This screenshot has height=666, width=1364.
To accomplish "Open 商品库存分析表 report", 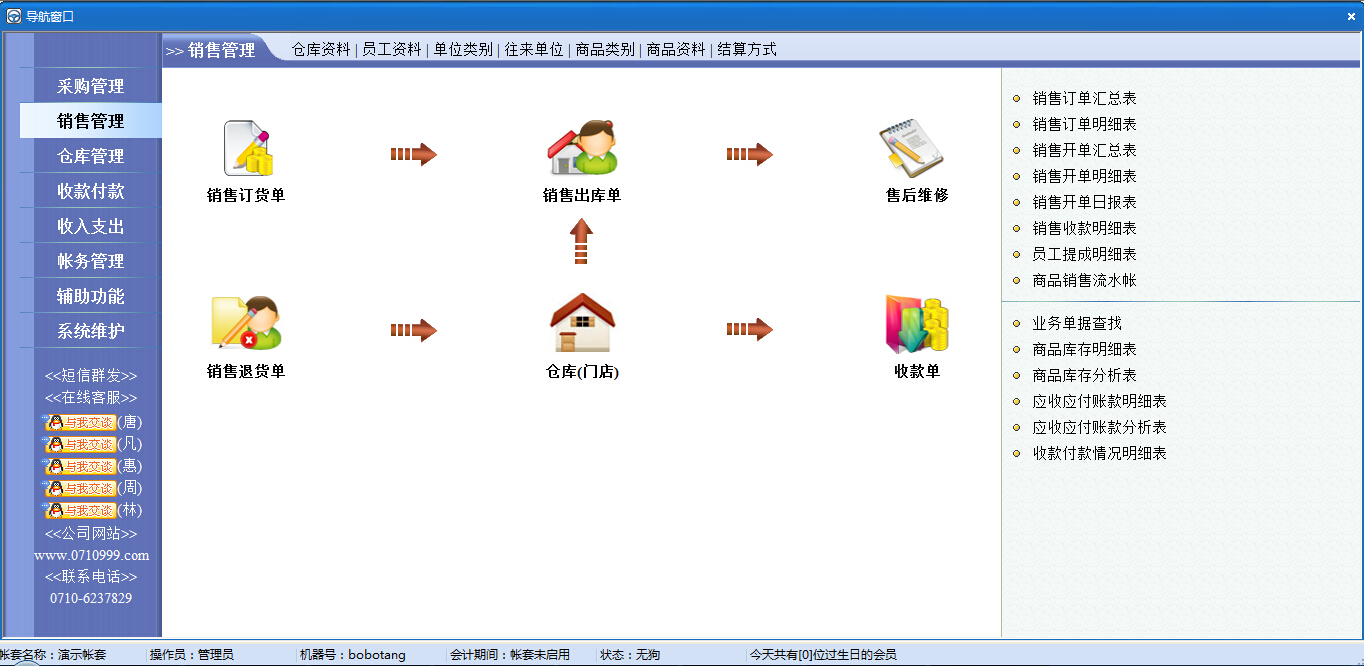I will coord(1084,375).
